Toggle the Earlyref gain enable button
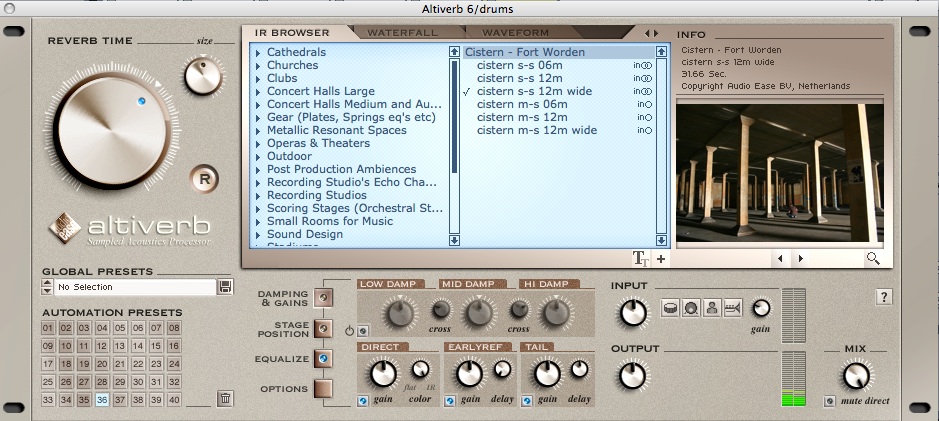This screenshot has height=421, width=939. [x=450, y=401]
